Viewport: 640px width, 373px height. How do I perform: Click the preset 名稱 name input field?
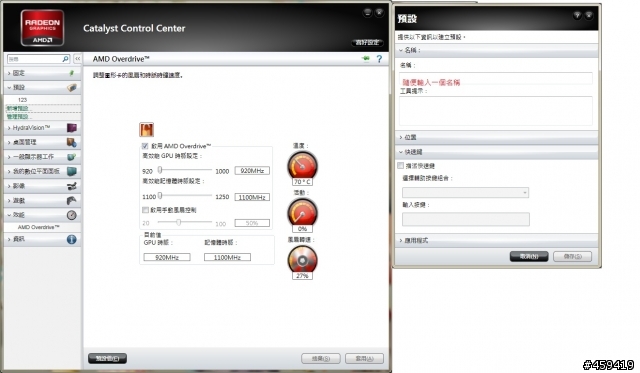click(x=496, y=78)
